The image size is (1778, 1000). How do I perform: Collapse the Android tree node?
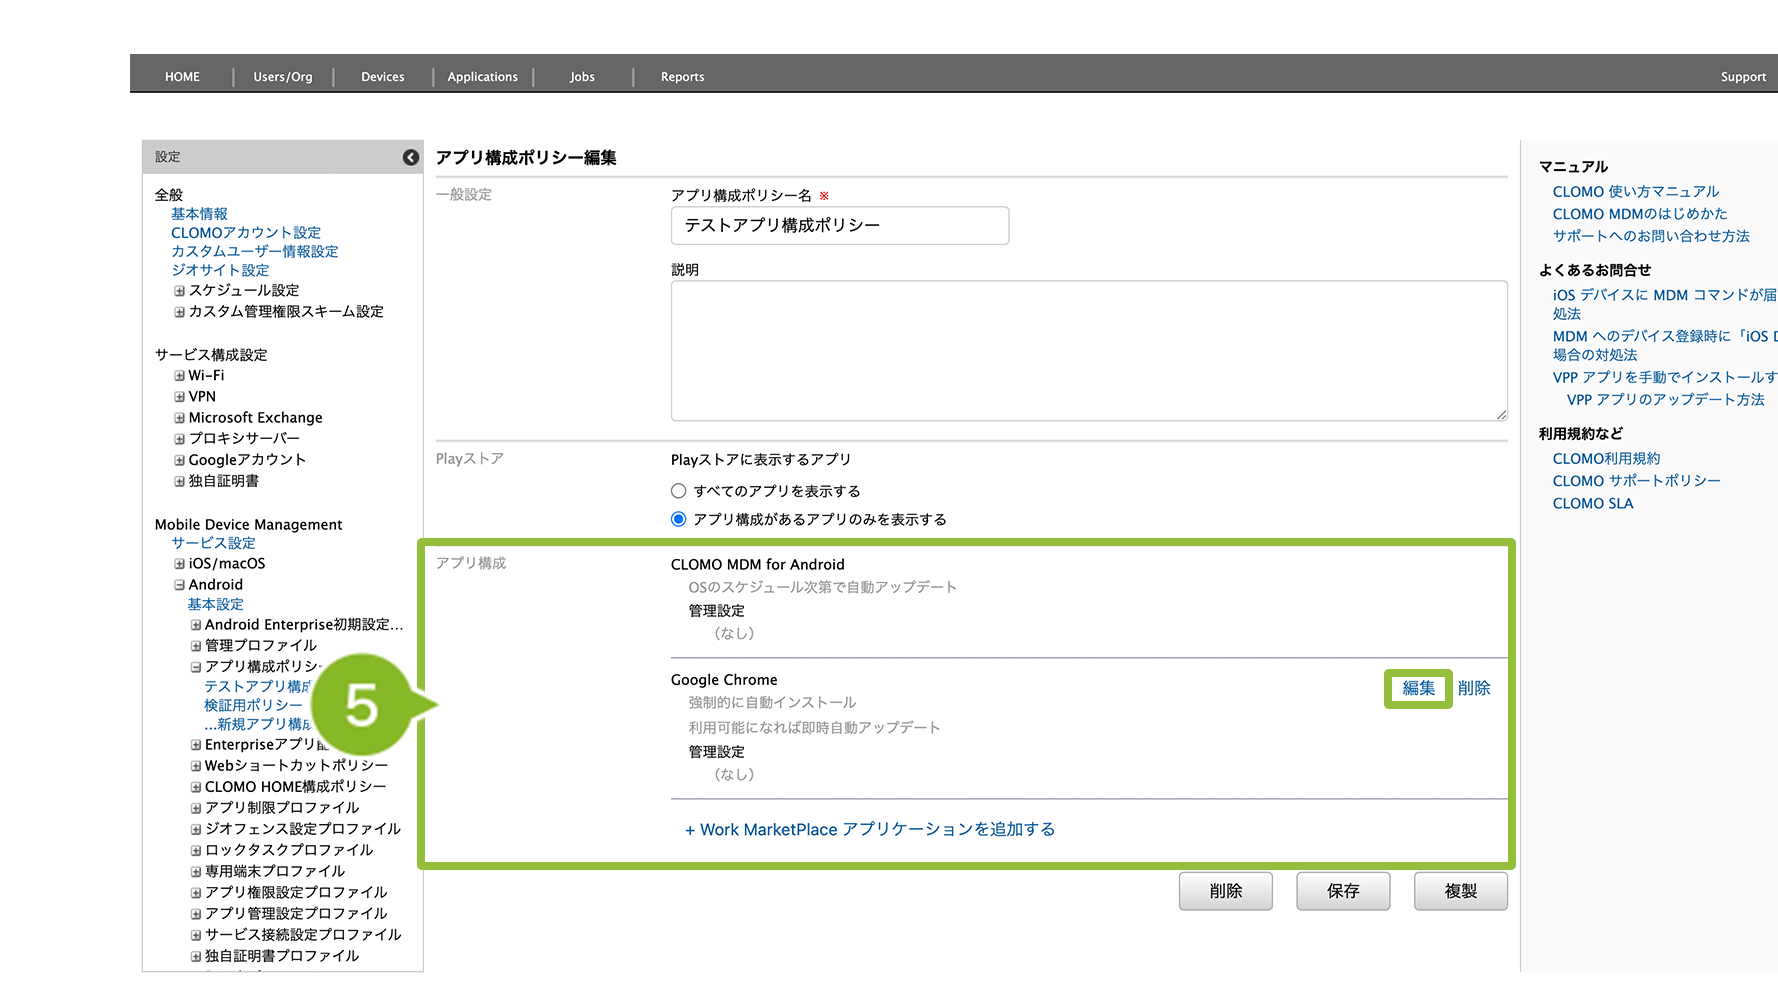tap(180, 585)
